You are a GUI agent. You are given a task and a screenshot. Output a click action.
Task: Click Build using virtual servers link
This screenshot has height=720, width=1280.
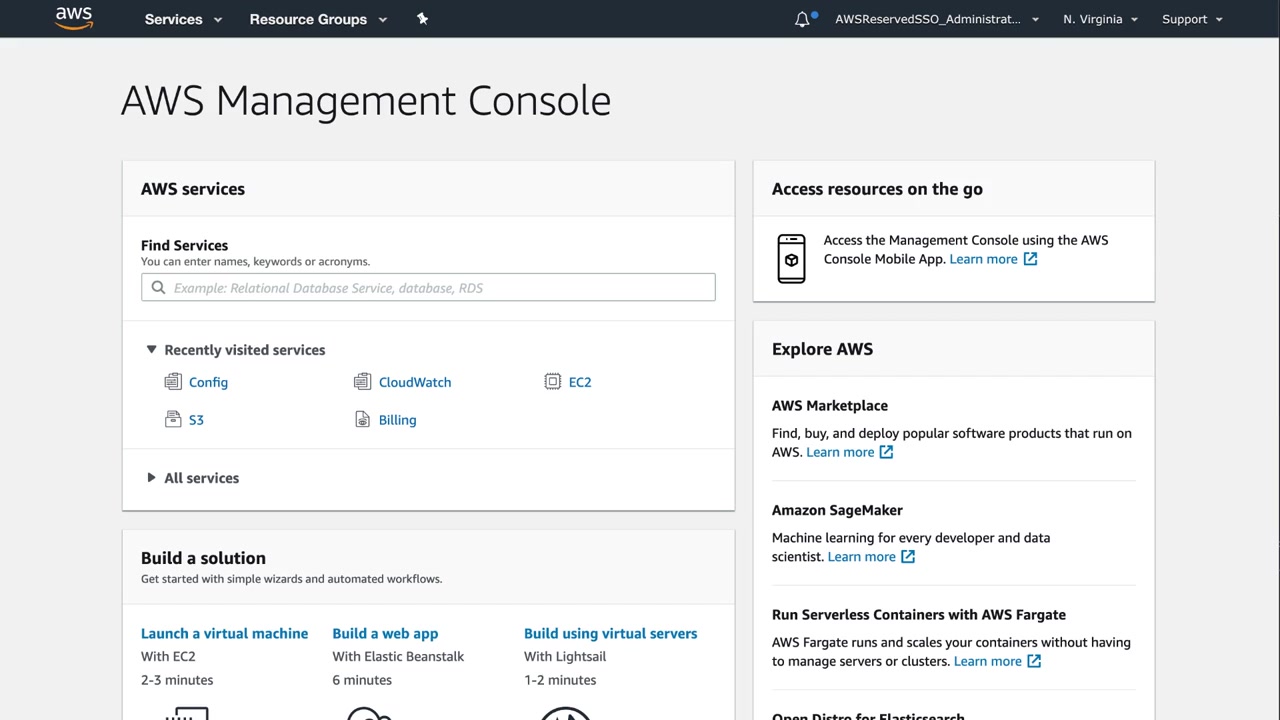[610, 633]
